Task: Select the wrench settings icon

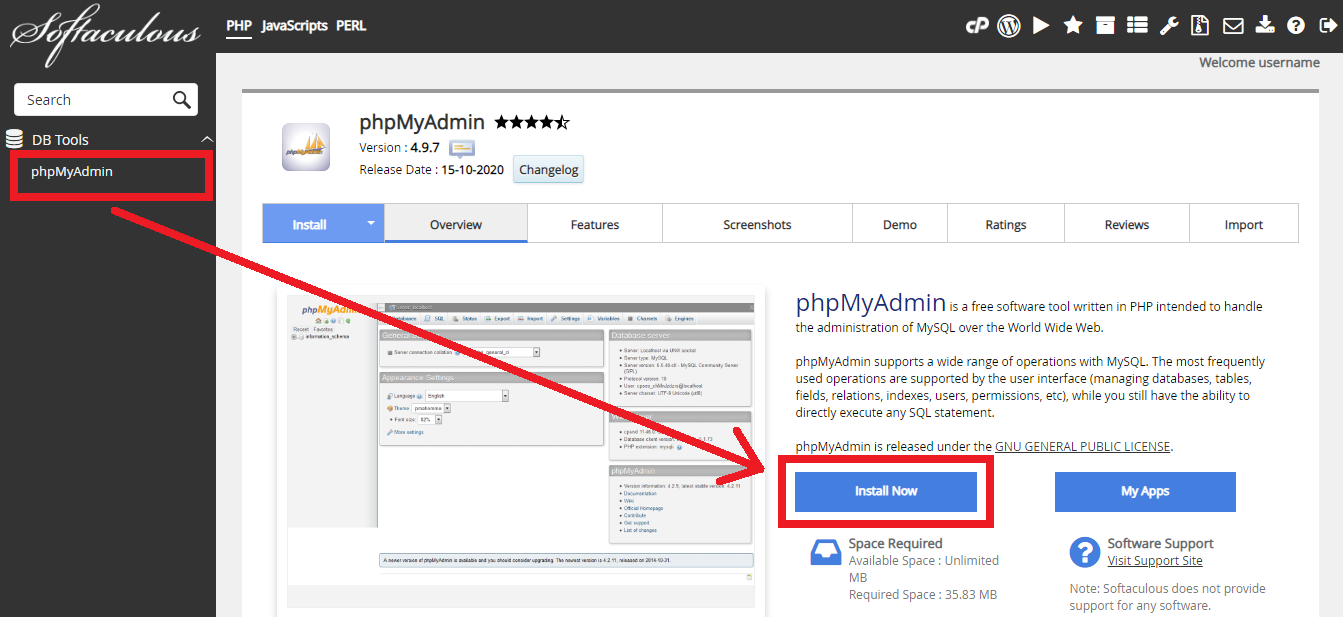Action: 1169,25
